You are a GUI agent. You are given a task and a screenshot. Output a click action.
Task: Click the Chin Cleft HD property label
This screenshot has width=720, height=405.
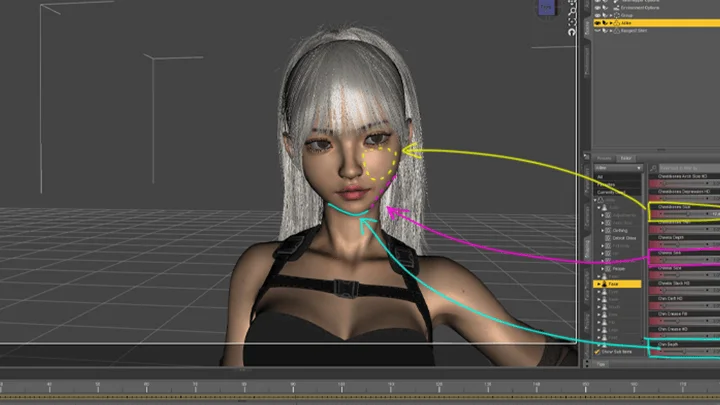click(670, 298)
